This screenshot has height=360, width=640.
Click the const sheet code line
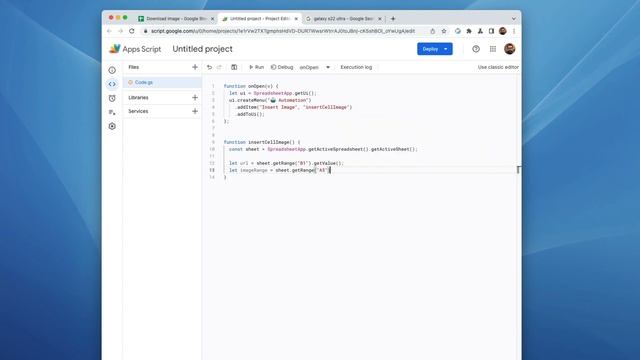323,149
